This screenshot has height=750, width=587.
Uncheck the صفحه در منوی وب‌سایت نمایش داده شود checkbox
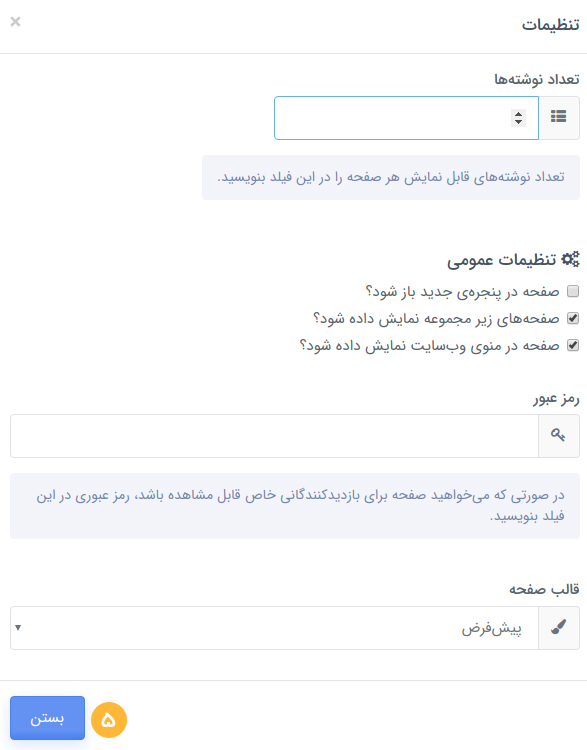[573, 345]
